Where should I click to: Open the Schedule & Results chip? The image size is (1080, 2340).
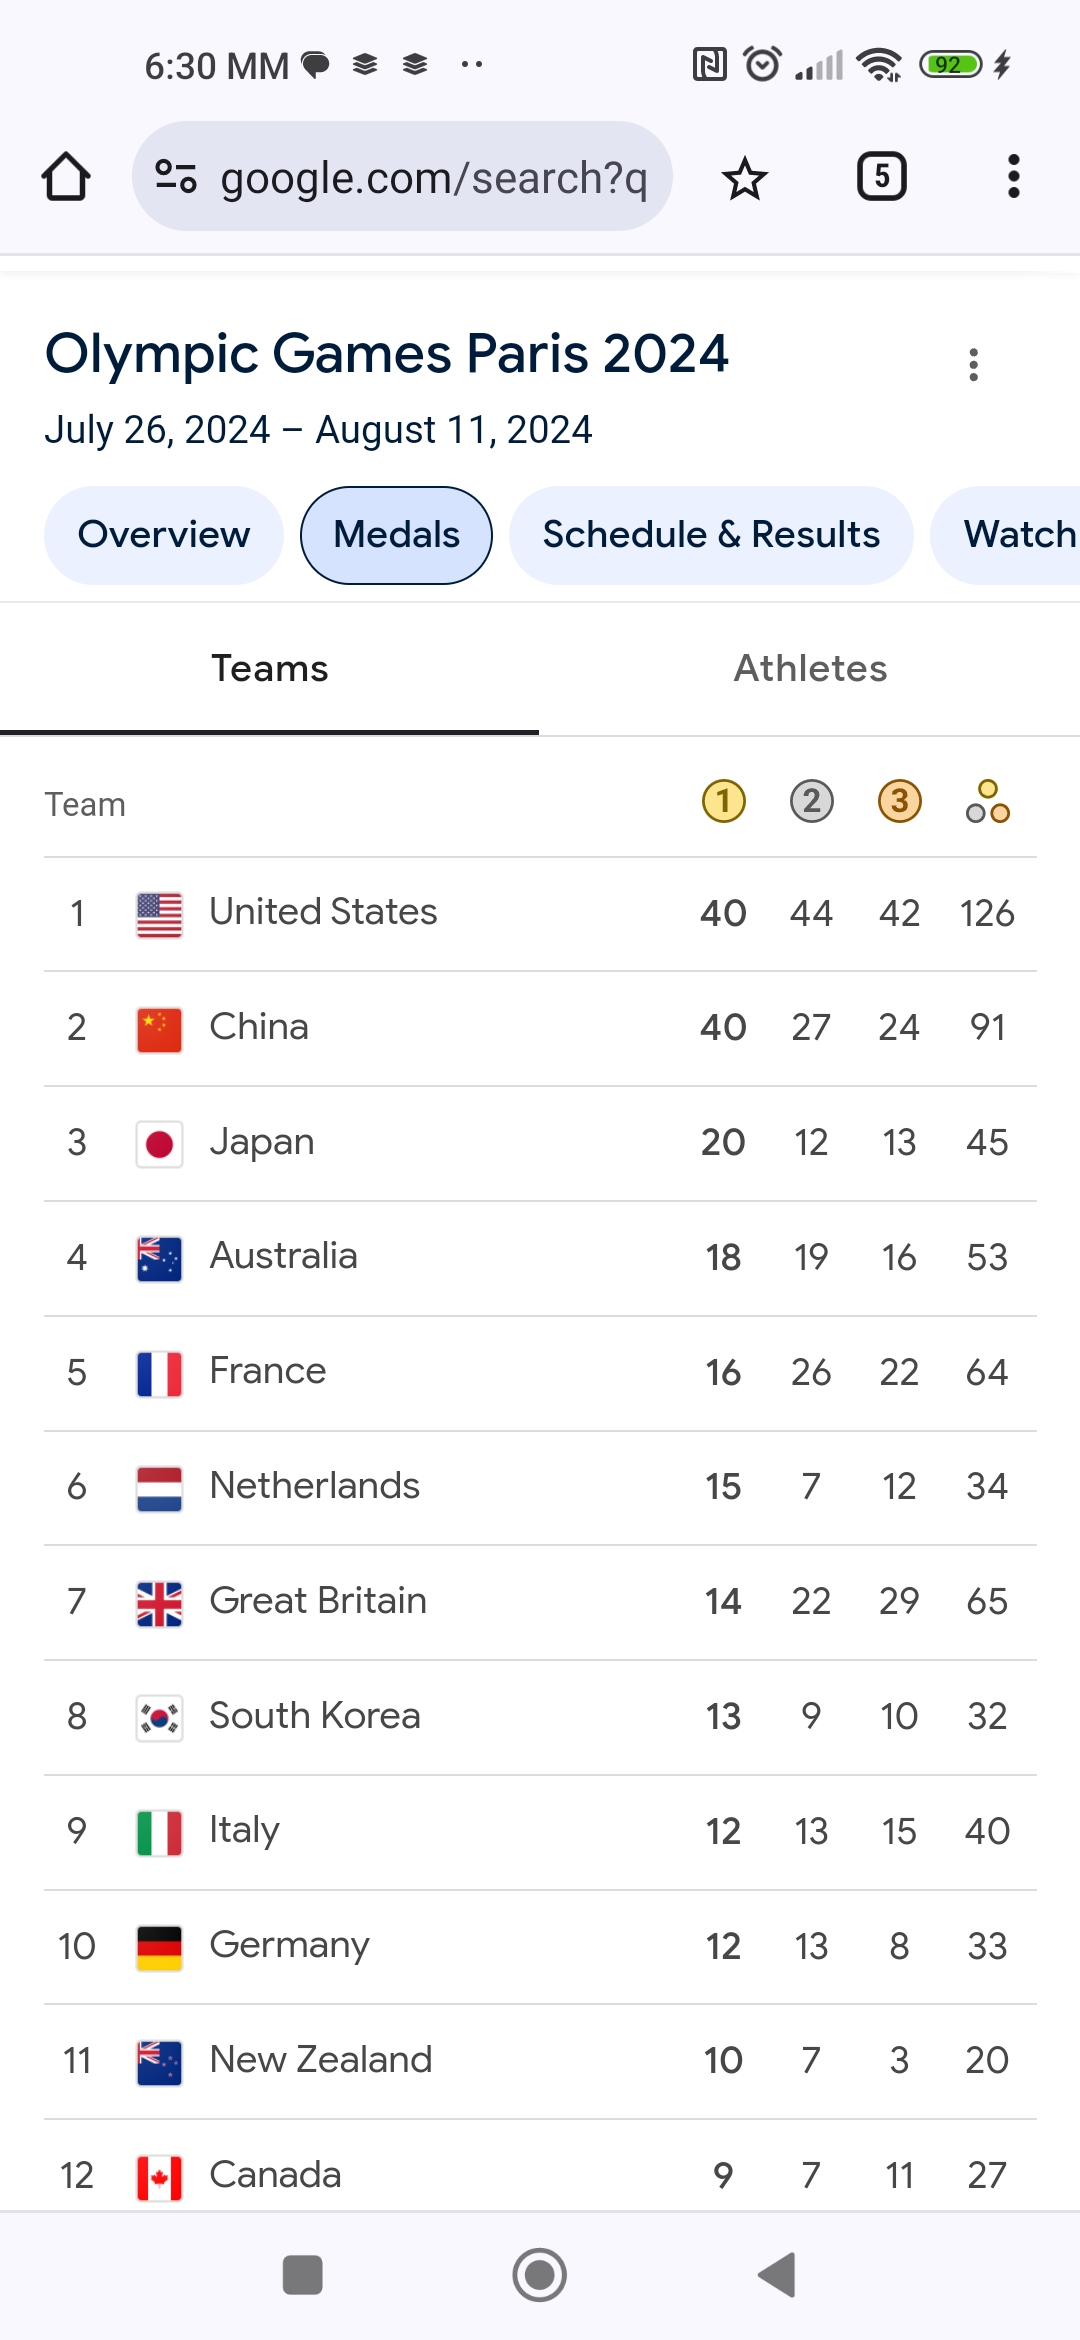click(711, 535)
